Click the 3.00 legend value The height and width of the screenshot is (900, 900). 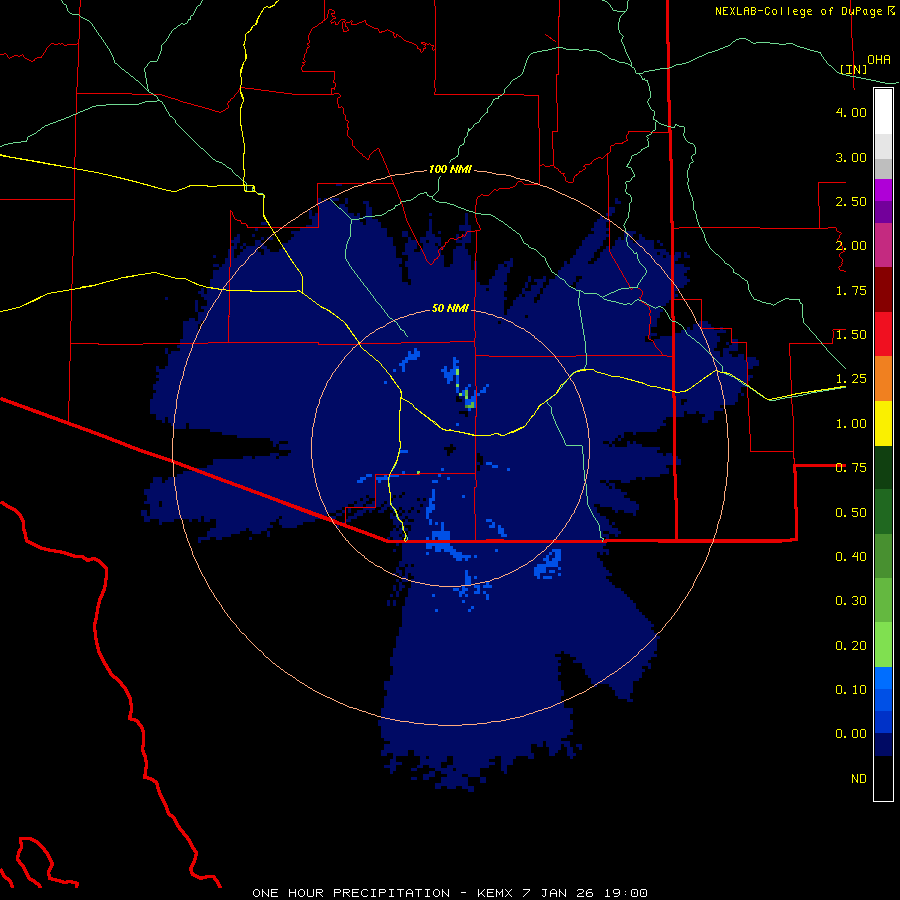(x=851, y=157)
